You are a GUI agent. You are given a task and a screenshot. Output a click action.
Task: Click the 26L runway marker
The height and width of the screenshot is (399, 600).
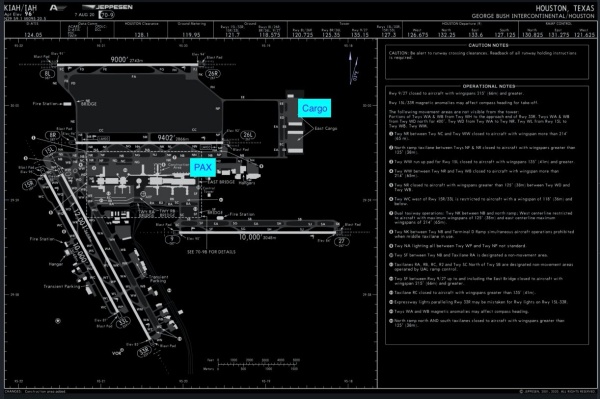248,135
